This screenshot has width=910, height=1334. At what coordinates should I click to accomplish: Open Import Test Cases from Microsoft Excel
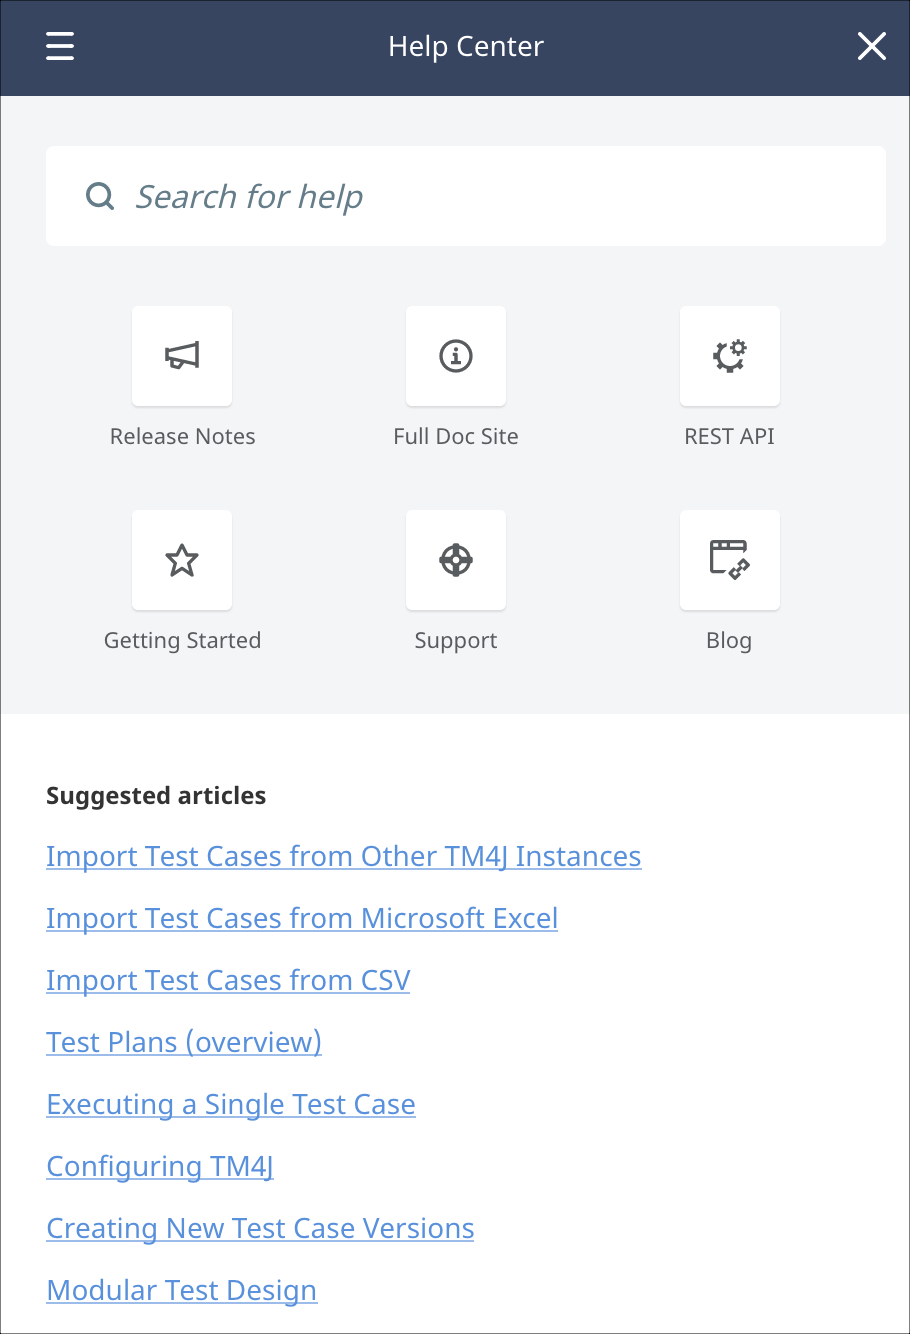coord(302,919)
